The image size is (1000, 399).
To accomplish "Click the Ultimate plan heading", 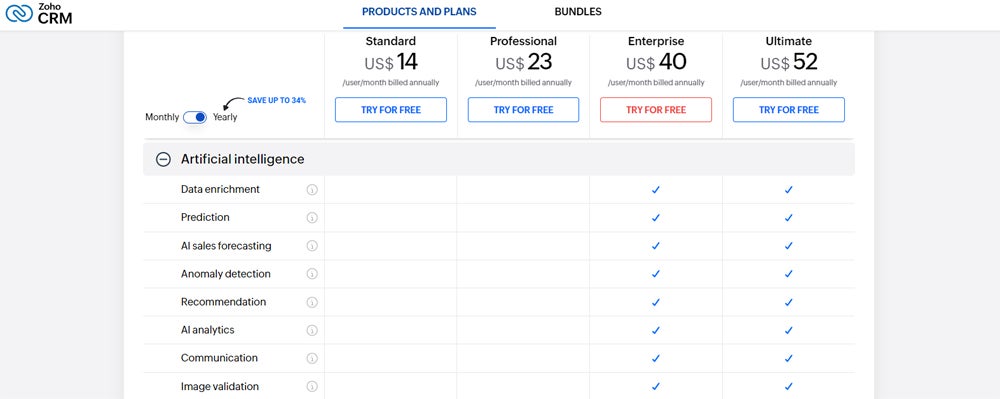I will (x=789, y=41).
